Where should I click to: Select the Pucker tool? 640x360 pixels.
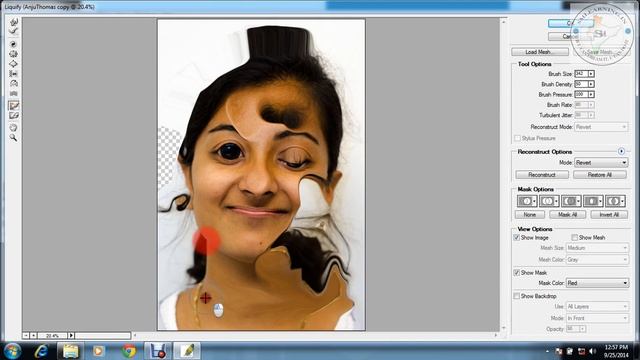pos(13,53)
